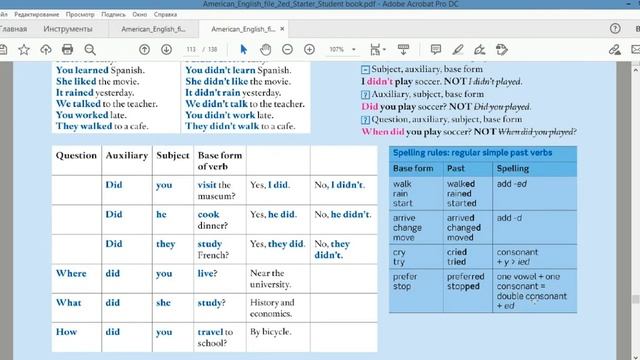Click 'They didn't walk to a cafe.' sentence
The image size is (640, 360).
click(x=240, y=126)
